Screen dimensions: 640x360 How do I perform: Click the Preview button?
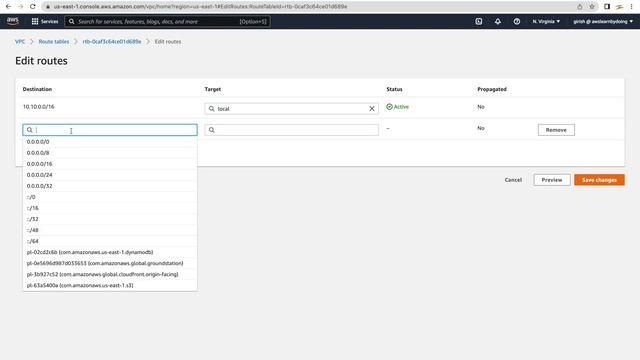click(552, 180)
